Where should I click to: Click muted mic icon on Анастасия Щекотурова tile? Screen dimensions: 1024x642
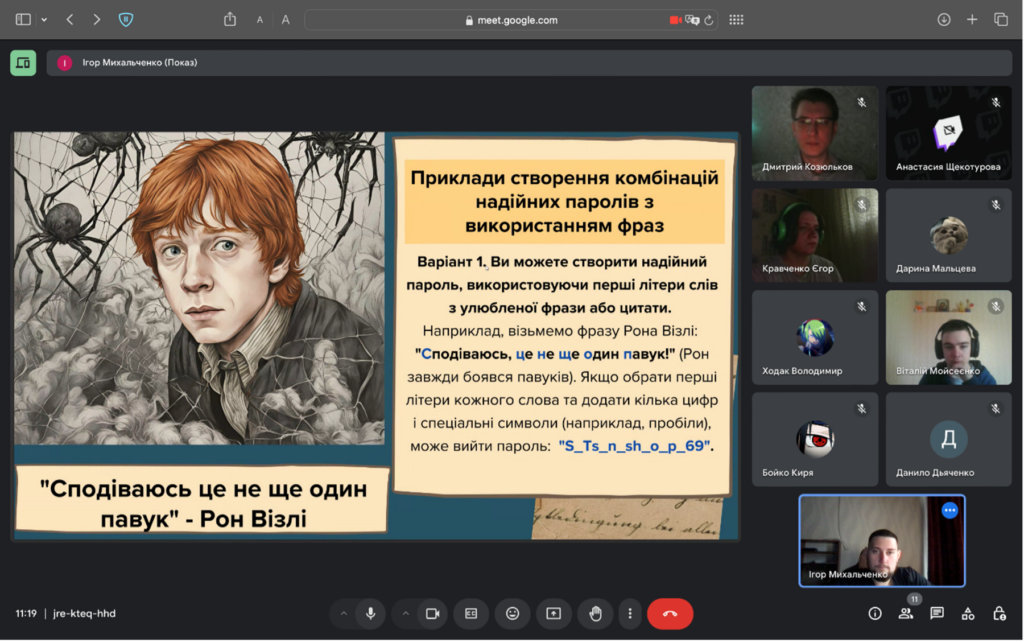point(996,102)
